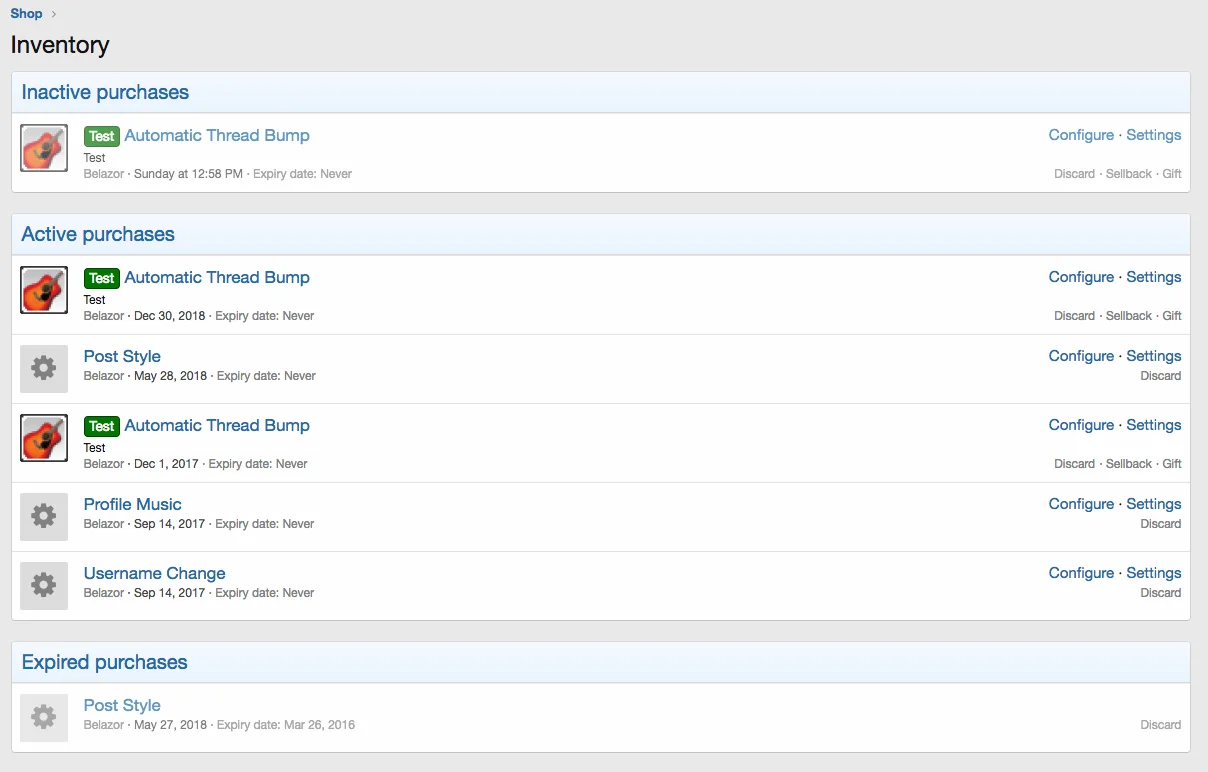
Task: Click gear icon of expired Post Style
Action: 44,718
